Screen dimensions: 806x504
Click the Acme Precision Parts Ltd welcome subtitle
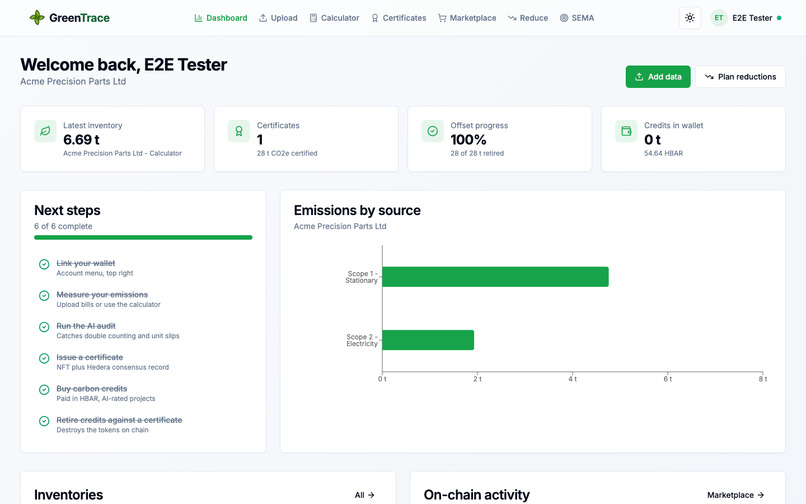click(73, 81)
